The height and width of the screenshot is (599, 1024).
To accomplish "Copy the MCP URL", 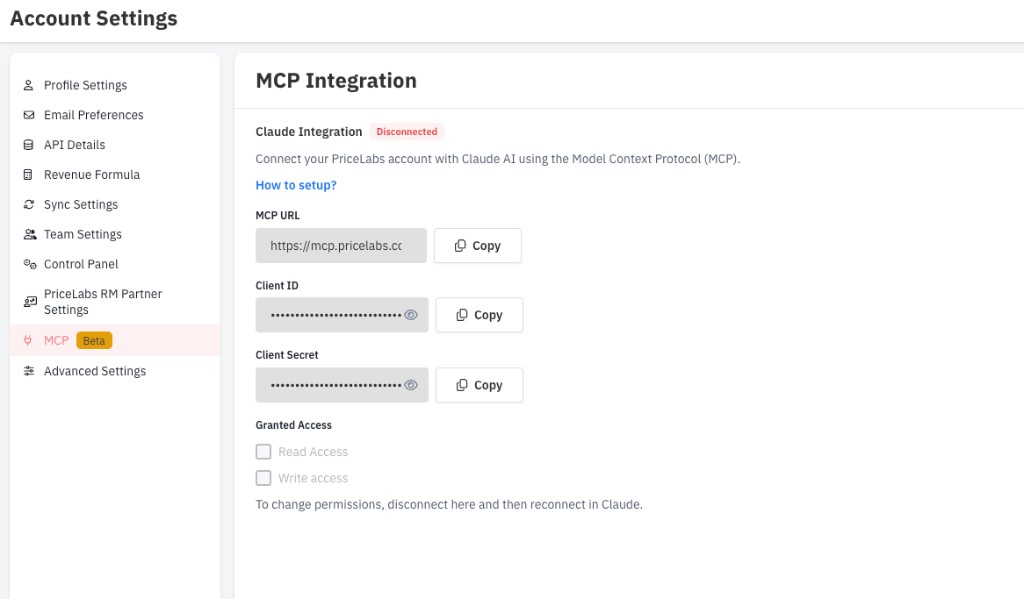I will pos(477,246).
